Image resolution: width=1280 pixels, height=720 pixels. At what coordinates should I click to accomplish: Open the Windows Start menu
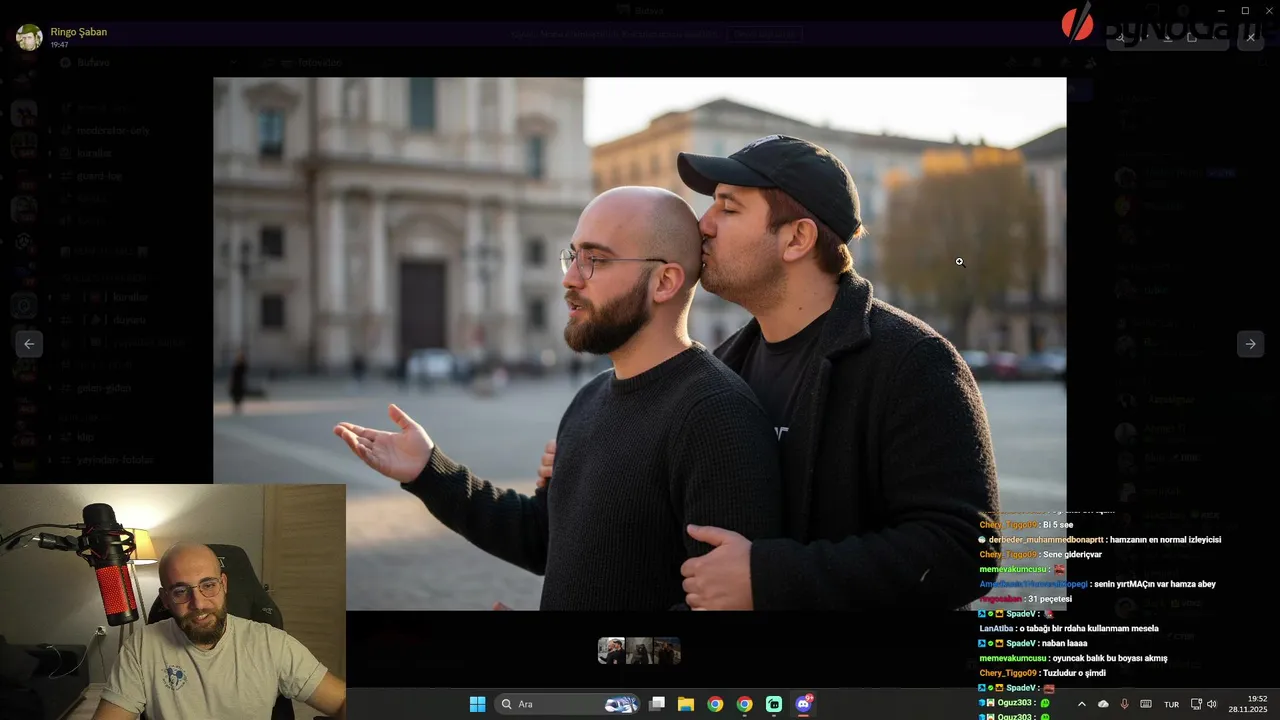click(x=477, y=704)
